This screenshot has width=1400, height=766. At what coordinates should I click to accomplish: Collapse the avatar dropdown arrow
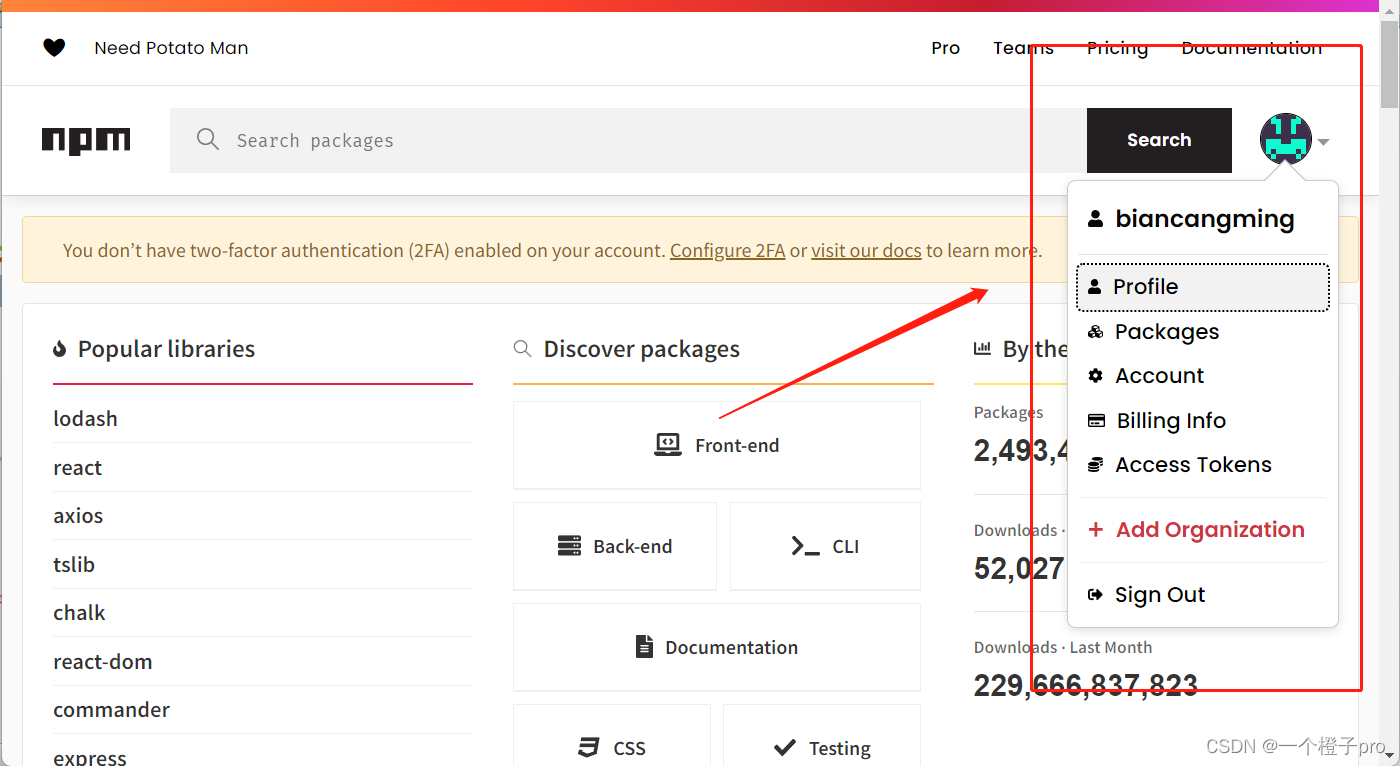[1323, 142]
